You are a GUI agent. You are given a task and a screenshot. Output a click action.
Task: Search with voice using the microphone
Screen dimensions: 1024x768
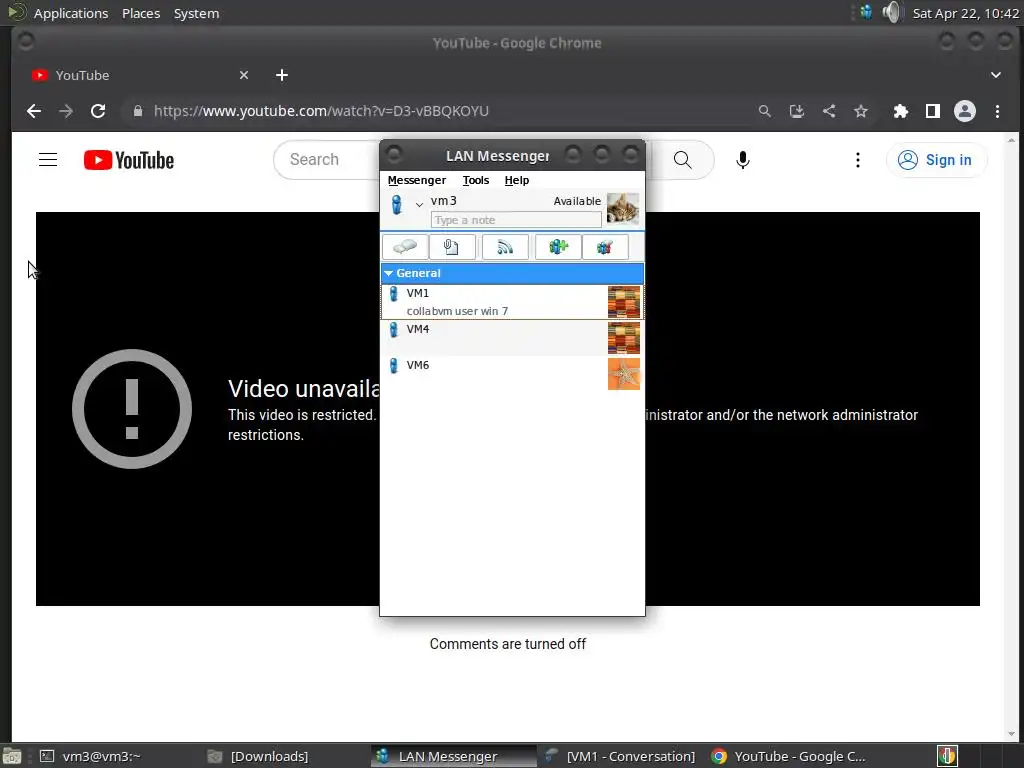tap(743, 159)
